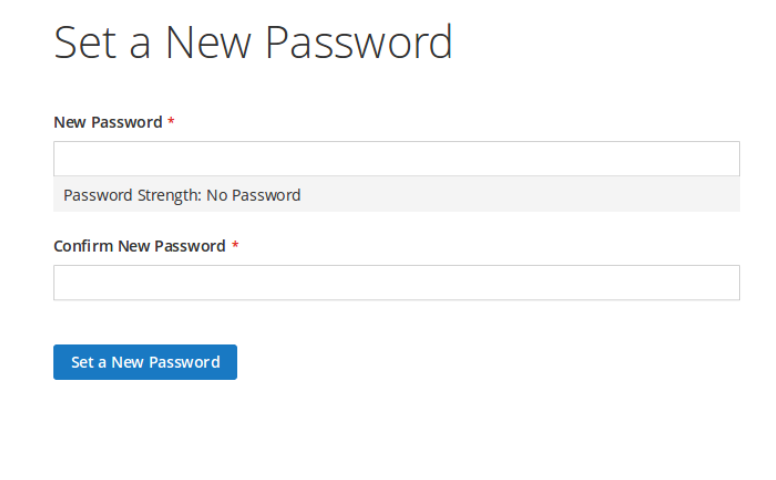Place cursor in first password box
The height and width of the screenshot is (480, 776).
click(x=396, y=158)
